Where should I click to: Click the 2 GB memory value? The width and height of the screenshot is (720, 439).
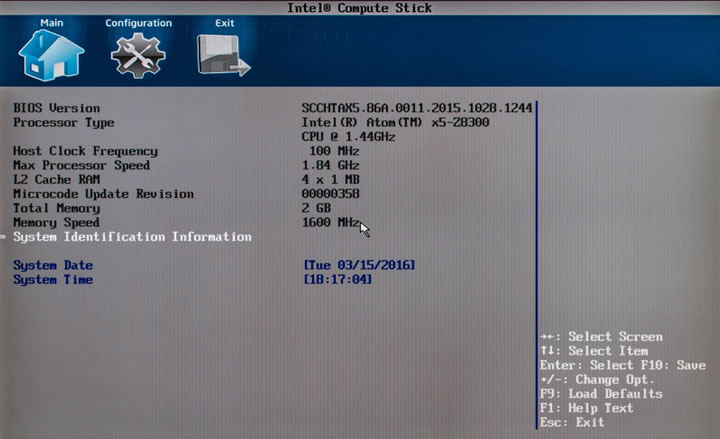pyautogui.click(x=316, y=208)
